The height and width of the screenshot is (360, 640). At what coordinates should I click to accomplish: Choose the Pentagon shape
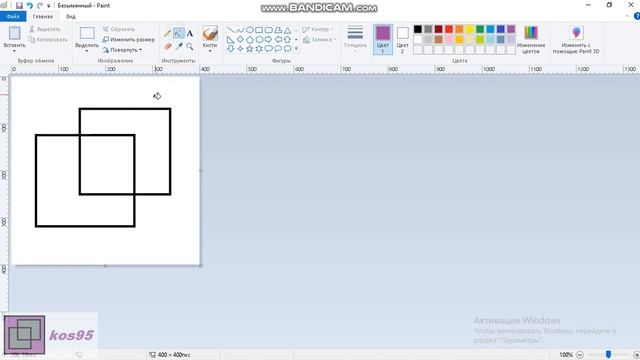click(x=249, y=40)
